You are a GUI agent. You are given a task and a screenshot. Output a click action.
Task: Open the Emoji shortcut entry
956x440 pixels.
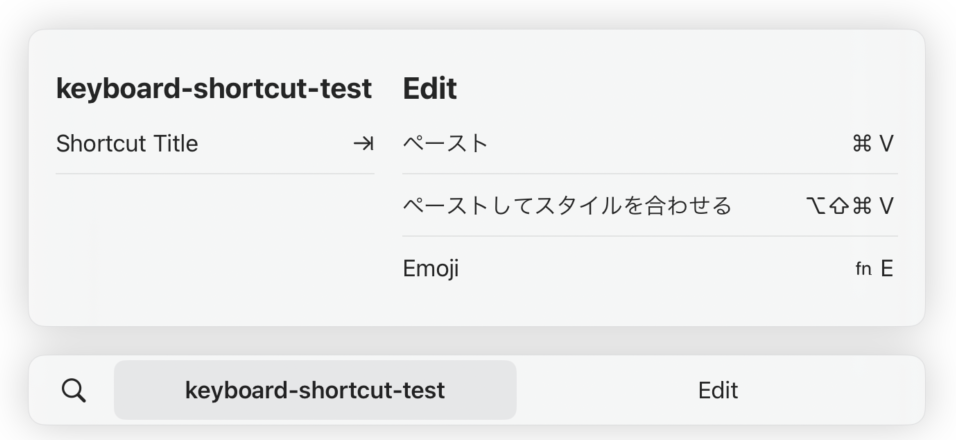[650, 268]
